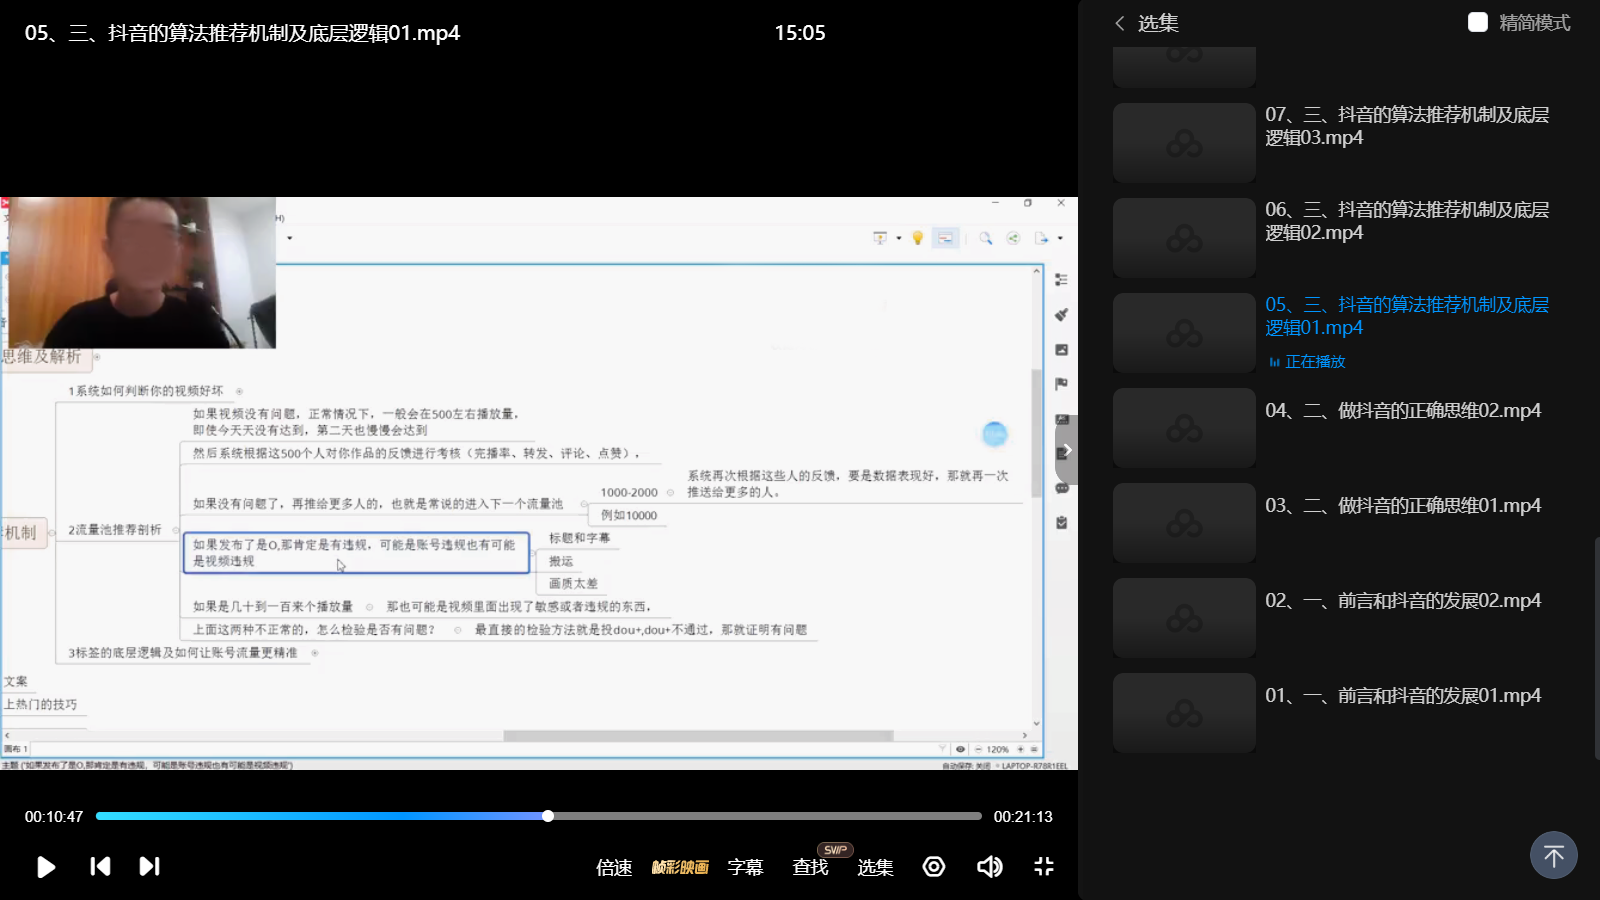Open 02 前言和抖音的发展02.mp4
This screenshot has height=900, width=1600.
pos(1402,600)
